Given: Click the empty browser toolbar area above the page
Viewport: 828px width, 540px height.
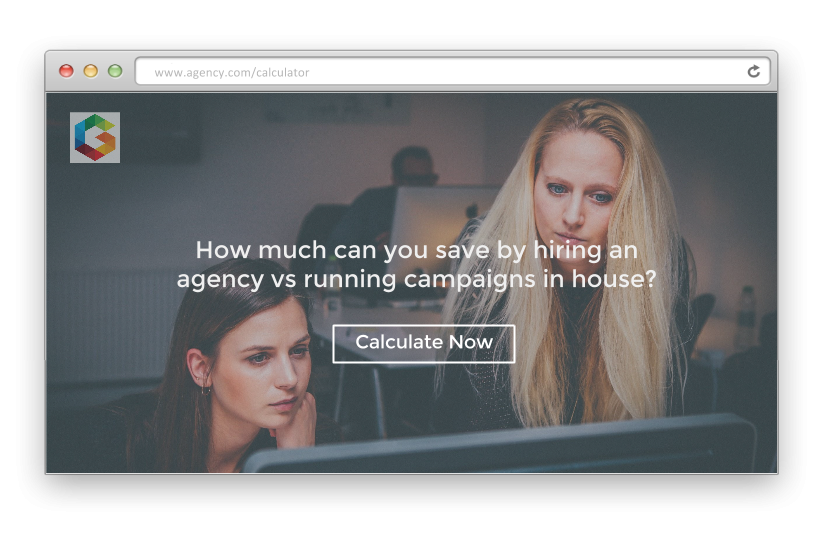Looking at the screenshot, I should (412, 55).
